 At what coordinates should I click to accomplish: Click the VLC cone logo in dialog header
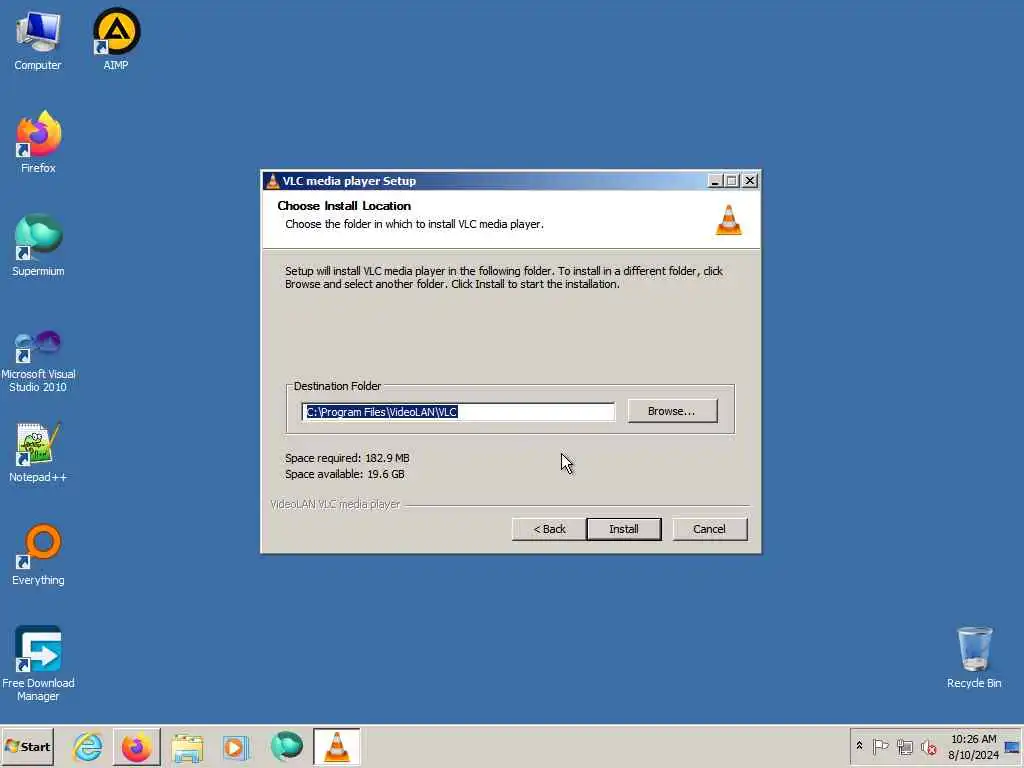pos(728,219)
